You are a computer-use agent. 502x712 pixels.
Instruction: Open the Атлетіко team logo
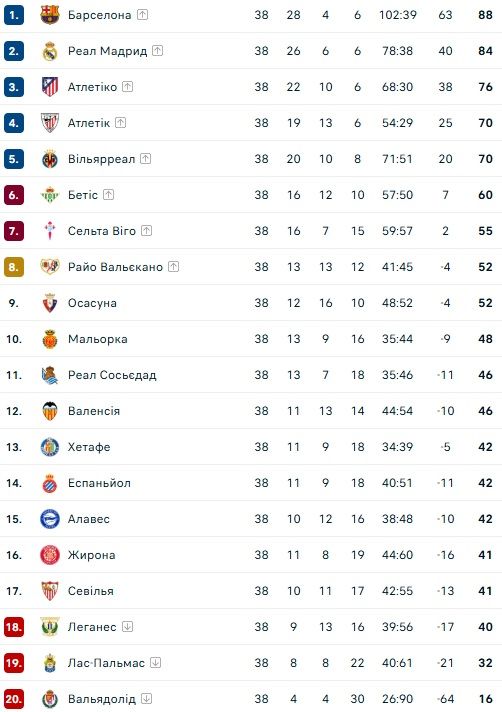[x=50, y=87]
